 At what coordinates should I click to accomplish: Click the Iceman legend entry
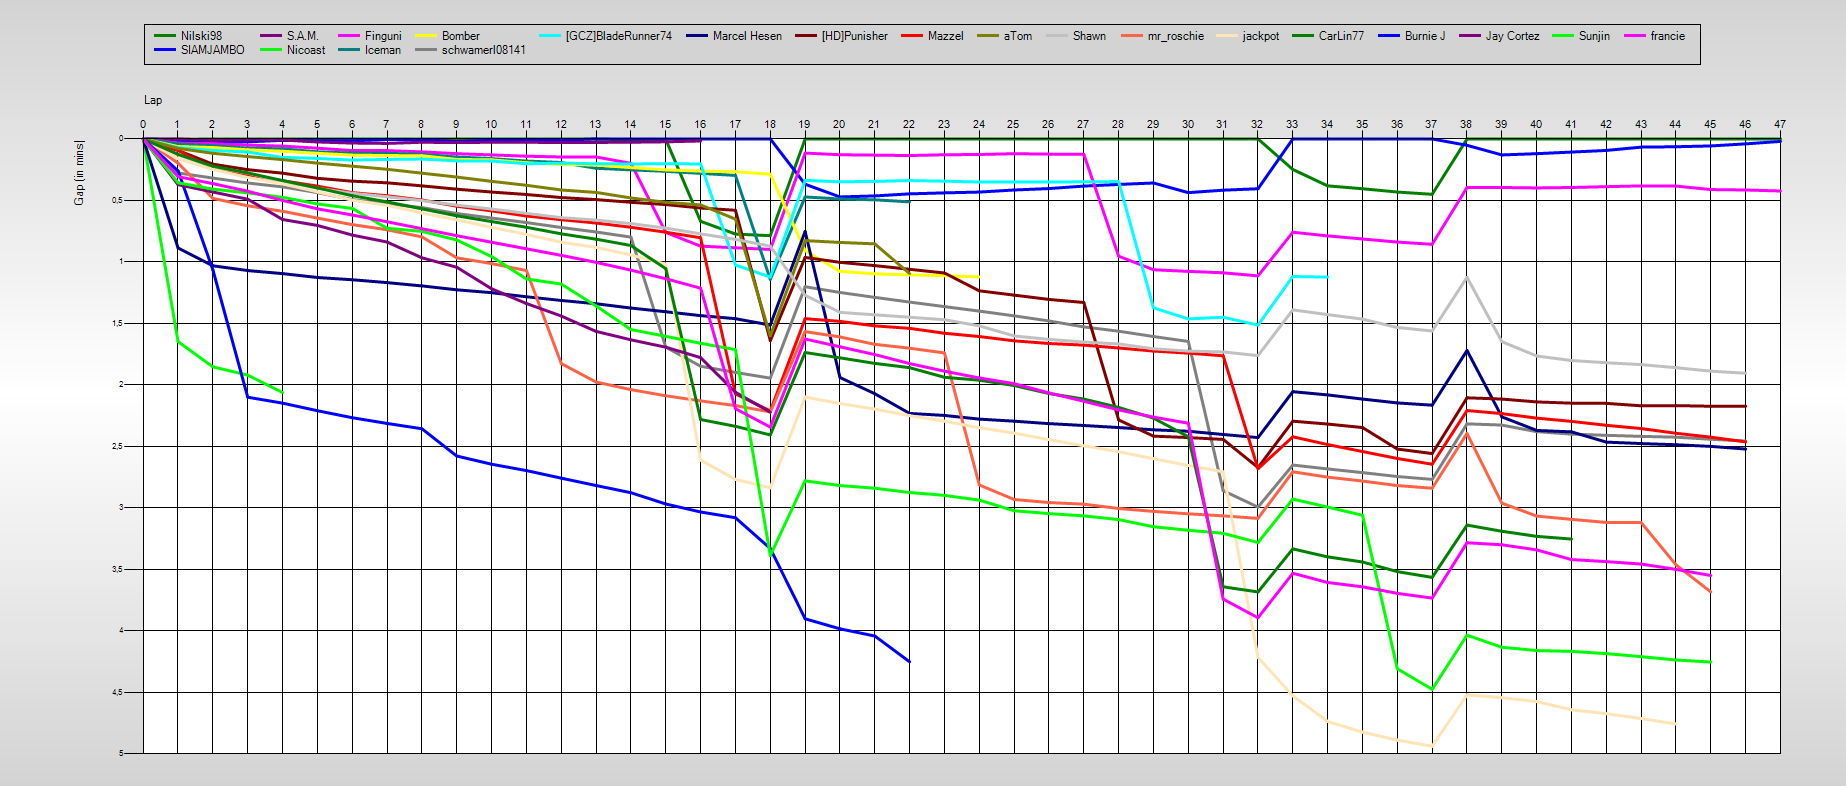tap(382, 50)
